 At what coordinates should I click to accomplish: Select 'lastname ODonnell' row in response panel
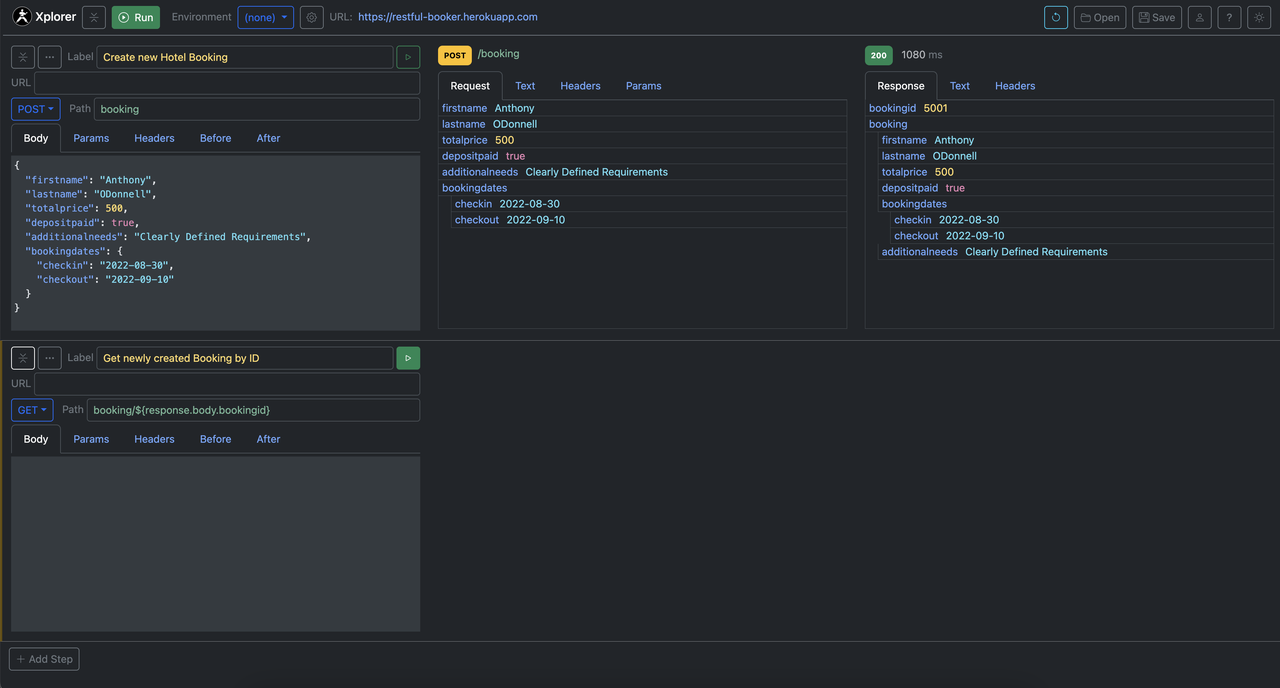[1077, 156]
